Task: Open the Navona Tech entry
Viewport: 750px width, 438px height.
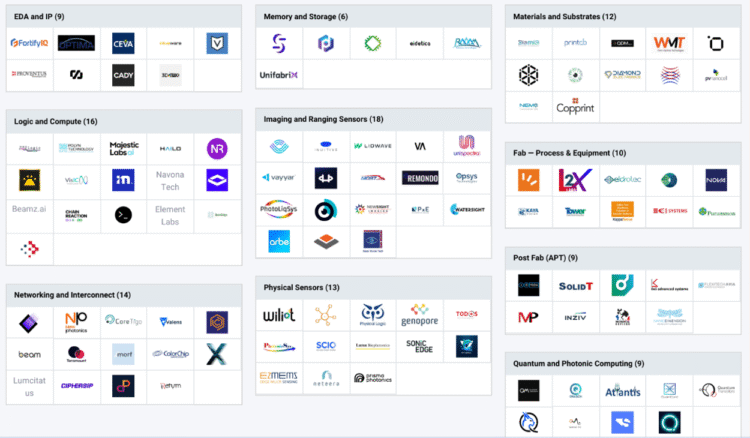Action: (x=170, y=181)
